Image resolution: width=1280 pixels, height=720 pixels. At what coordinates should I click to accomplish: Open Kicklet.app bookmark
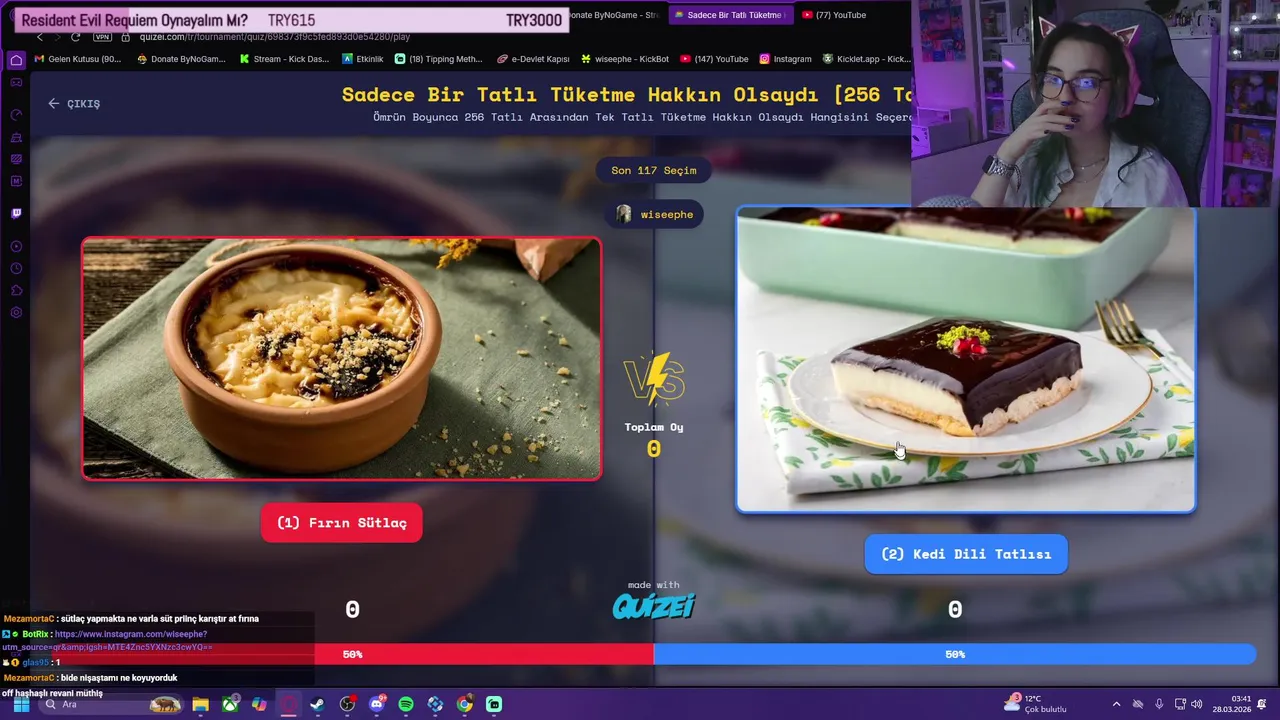(866, 59)
